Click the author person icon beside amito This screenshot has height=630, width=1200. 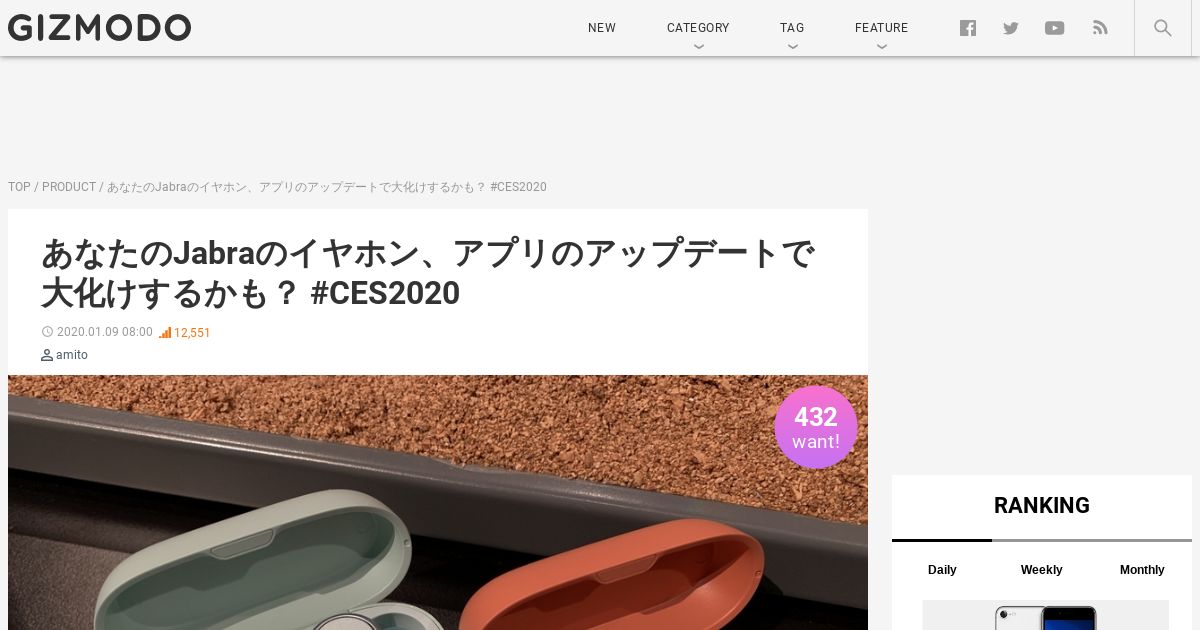[47, 355]
